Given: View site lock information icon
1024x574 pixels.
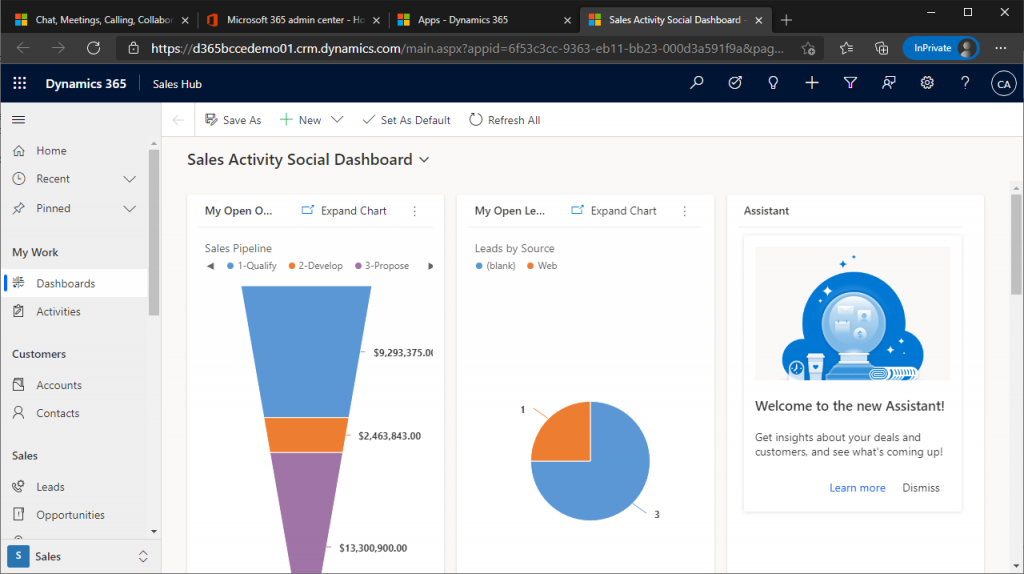Looking at the screenshot, I should click(x=133, y=48).
